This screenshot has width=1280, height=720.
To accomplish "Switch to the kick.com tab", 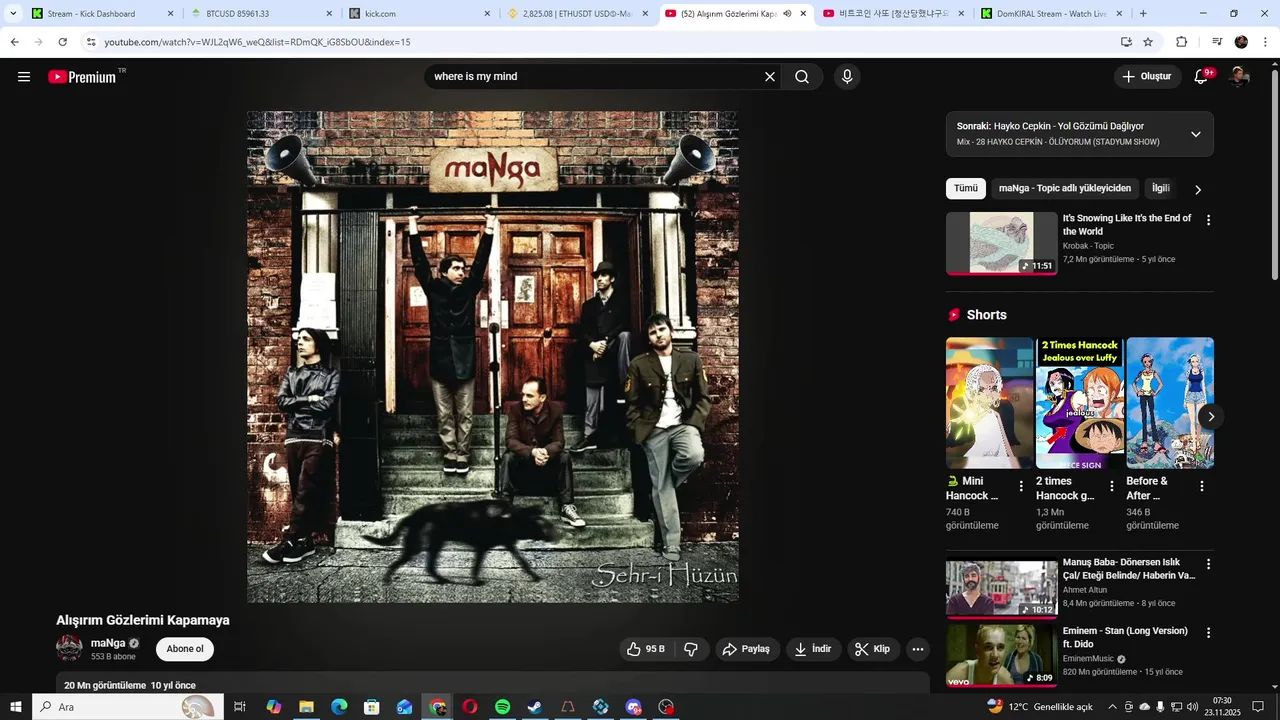I will pyautogui.click(x=420, y=14).
